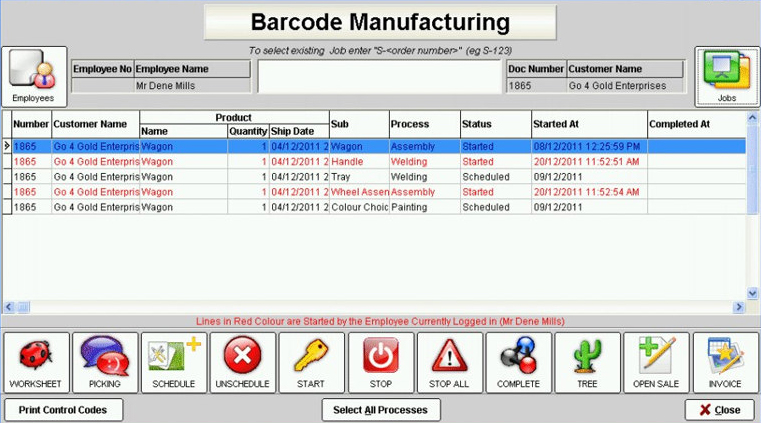The height and width of the screenshot is (424, 762).
Task: Open the Tree cactus icon
Action: coord(587,363)
